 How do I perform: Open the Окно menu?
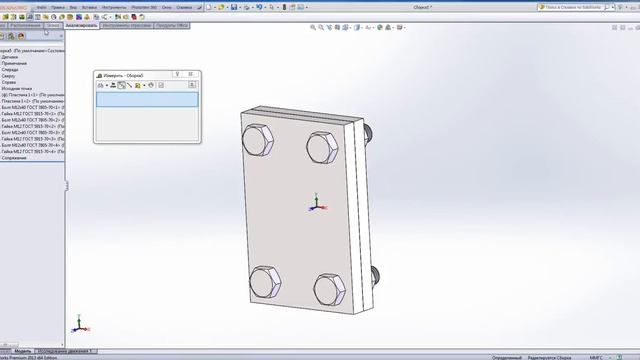(167, 7)
